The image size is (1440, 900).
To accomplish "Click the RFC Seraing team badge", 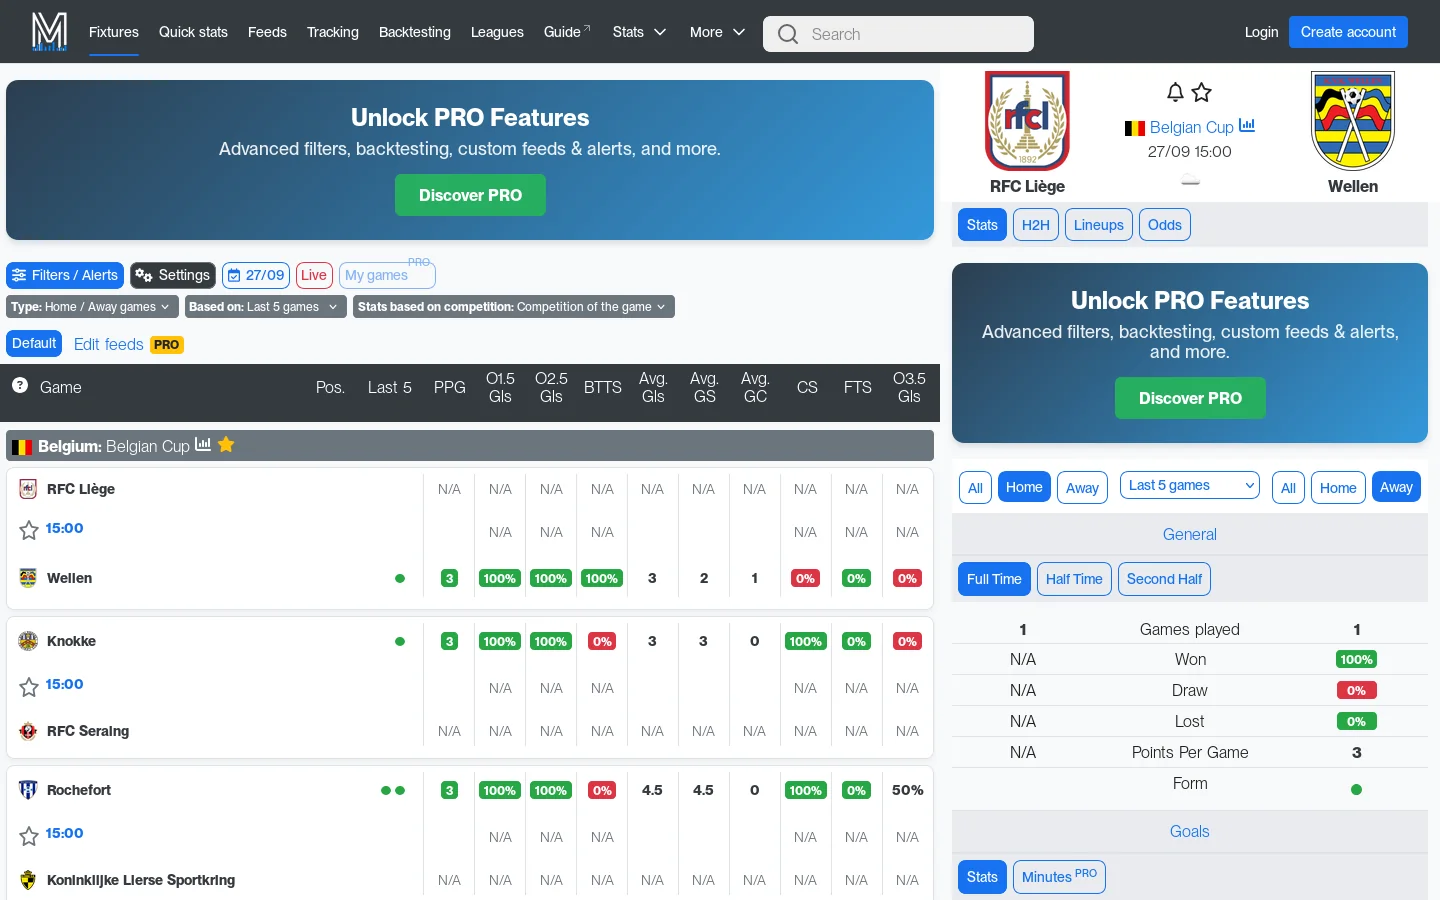I will click(28, 731).
